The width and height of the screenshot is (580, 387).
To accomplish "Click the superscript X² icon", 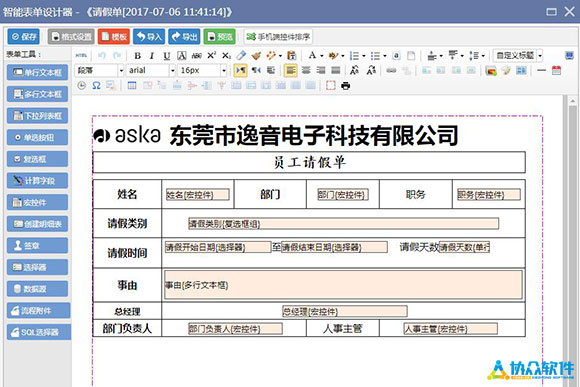I will click(x=211, y=55).
